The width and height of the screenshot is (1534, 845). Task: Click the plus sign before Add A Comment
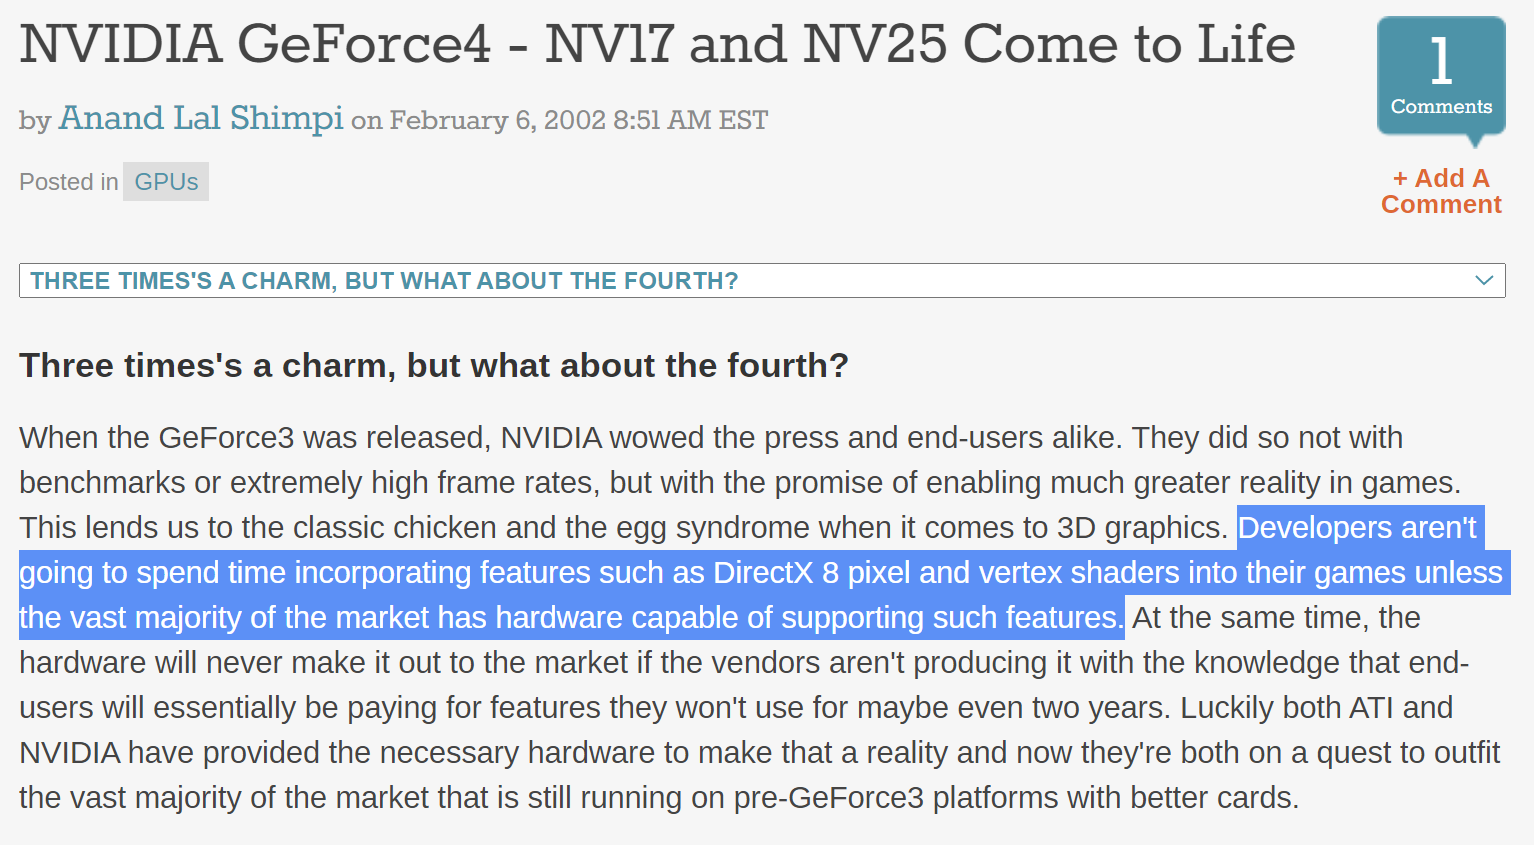[x=1400, y=179]
